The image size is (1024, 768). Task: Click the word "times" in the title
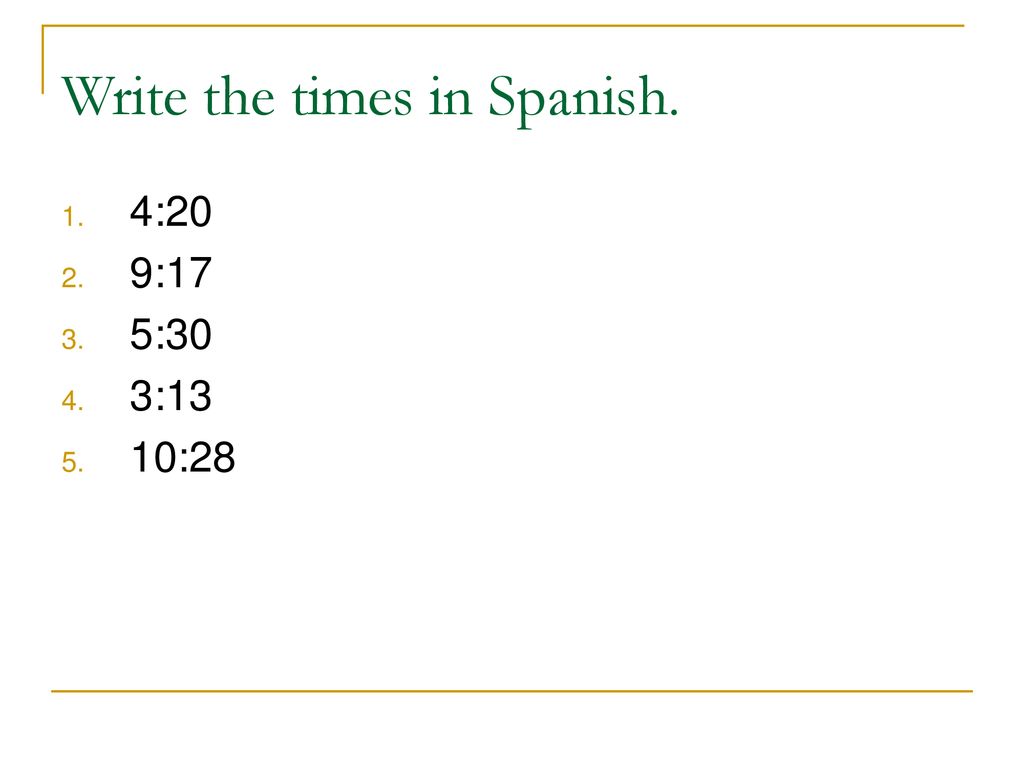pyautogui.click(x=352, y=98)
